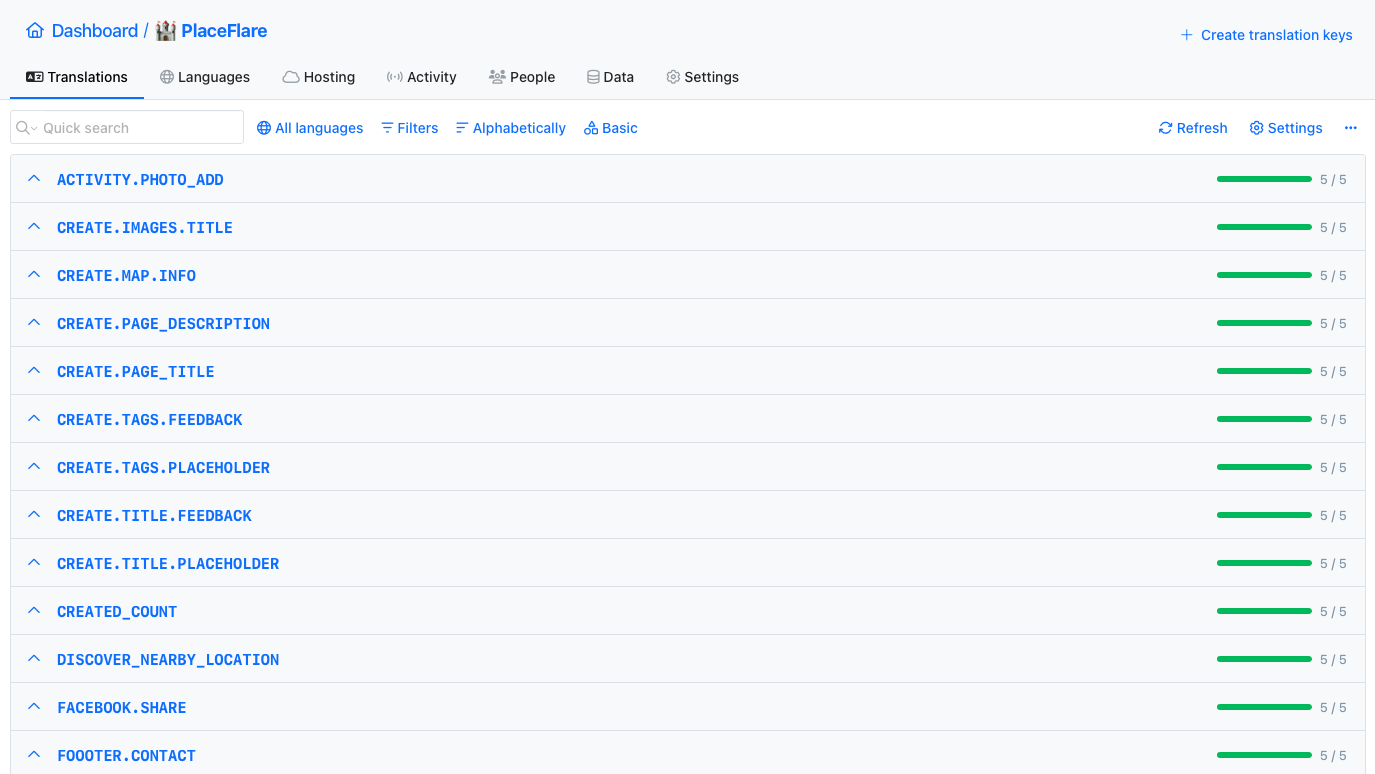The image size is (1375, 774).
Task: Toggle the CREATED_COUNT chevron
Action: [34, 611]
